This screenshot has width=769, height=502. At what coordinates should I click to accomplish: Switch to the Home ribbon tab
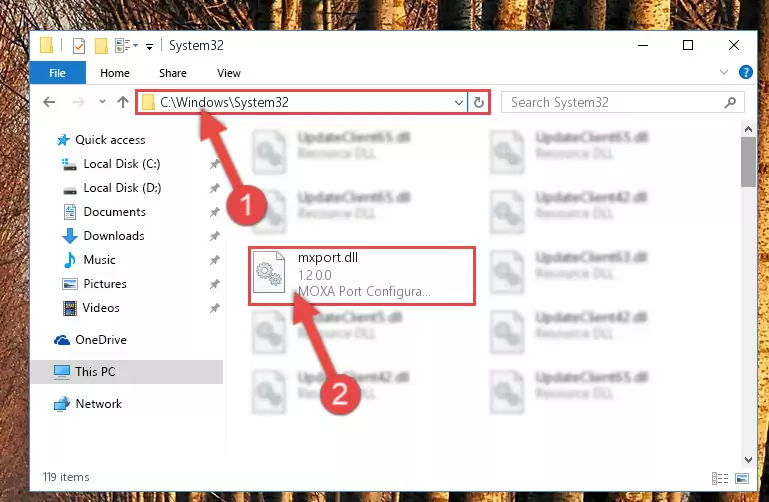click(x=115, y=73)
